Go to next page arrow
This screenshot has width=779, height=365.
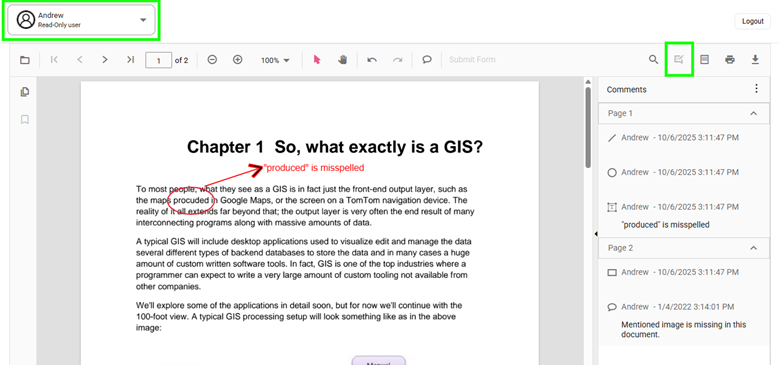(x=104, y=60)
